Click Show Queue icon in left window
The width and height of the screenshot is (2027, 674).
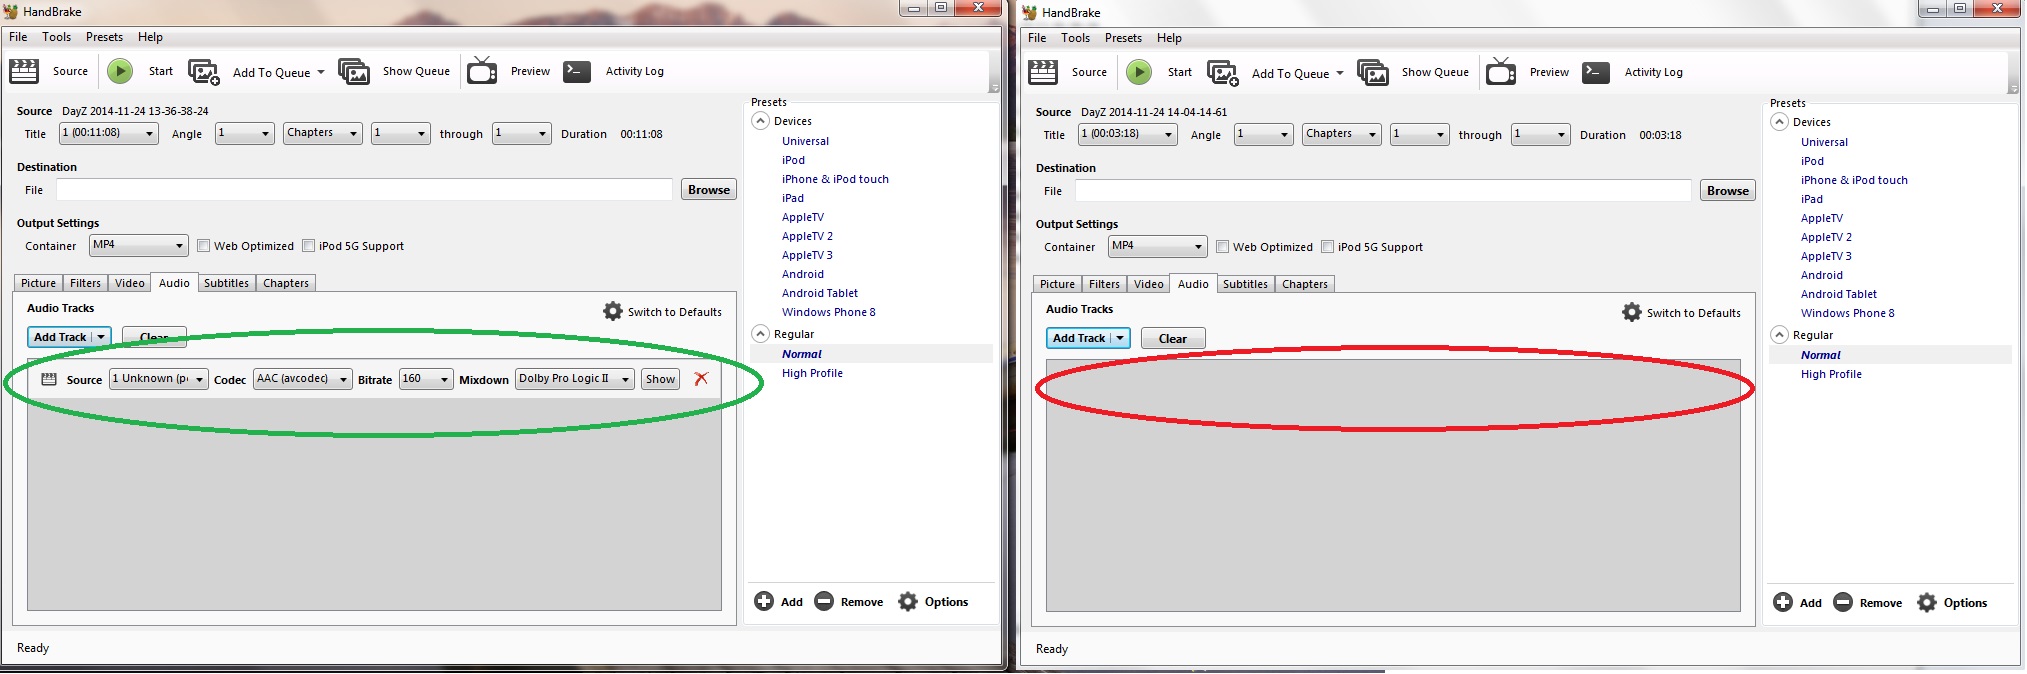[354, 72]
